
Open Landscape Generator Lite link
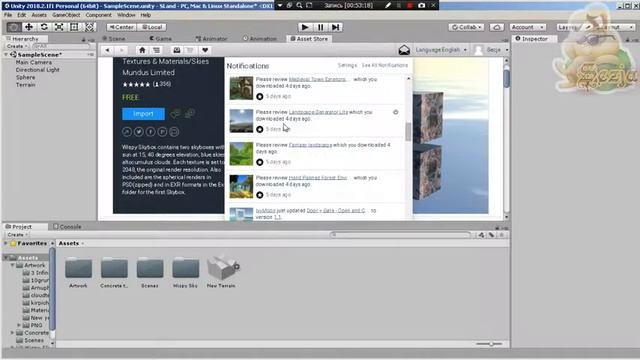(x=318, y=112)
